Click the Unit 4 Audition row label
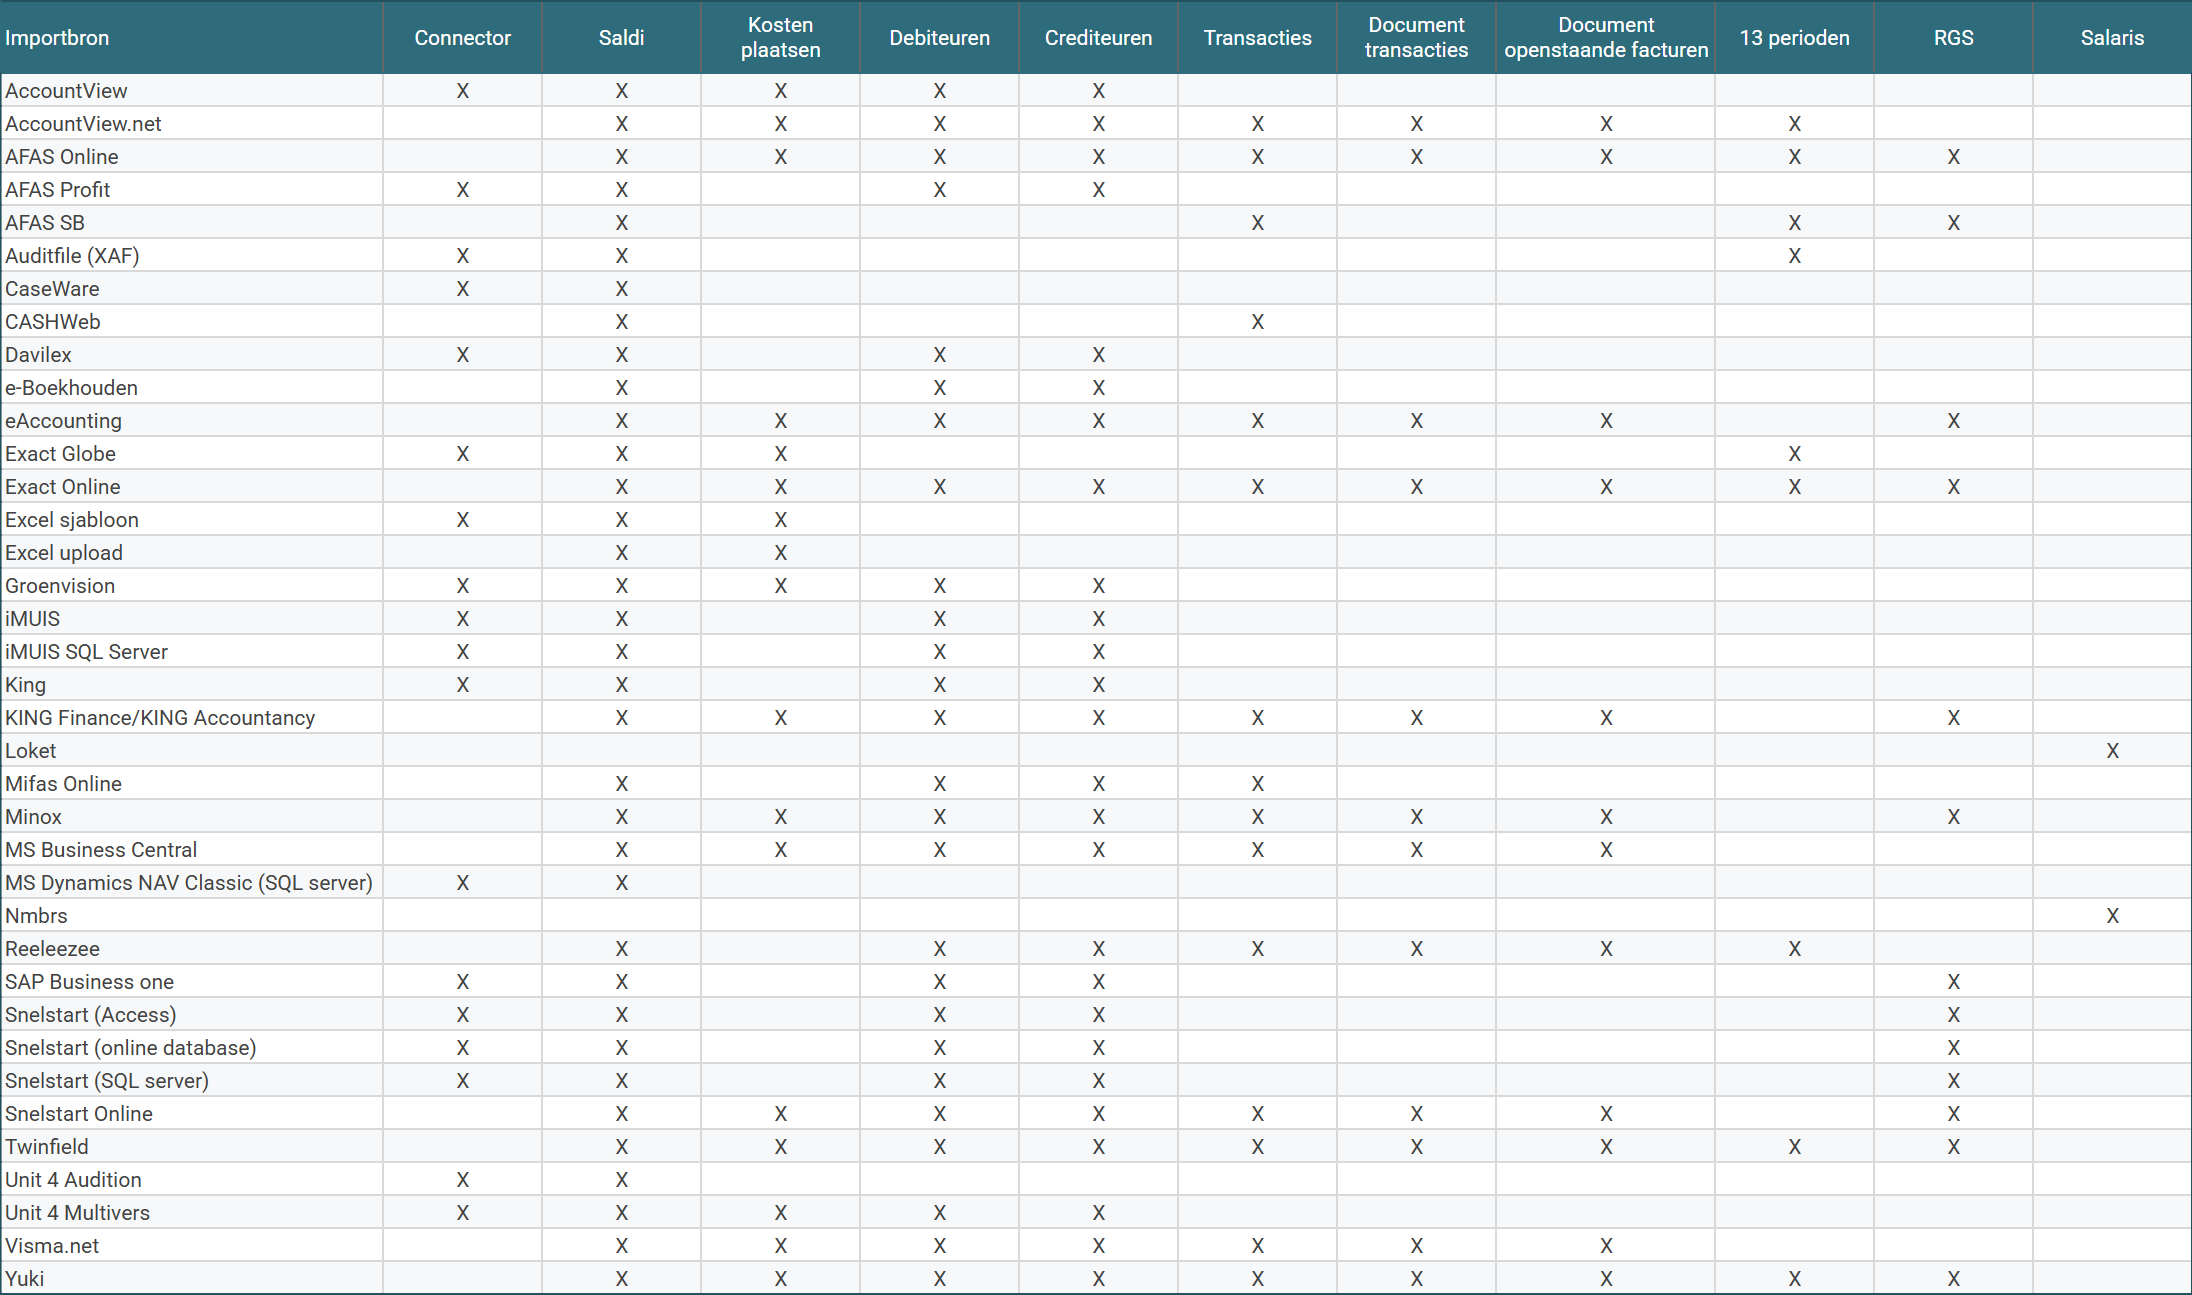Image resolution: width=2192 pixels, height=1295 pixels. pos(73,1180)
